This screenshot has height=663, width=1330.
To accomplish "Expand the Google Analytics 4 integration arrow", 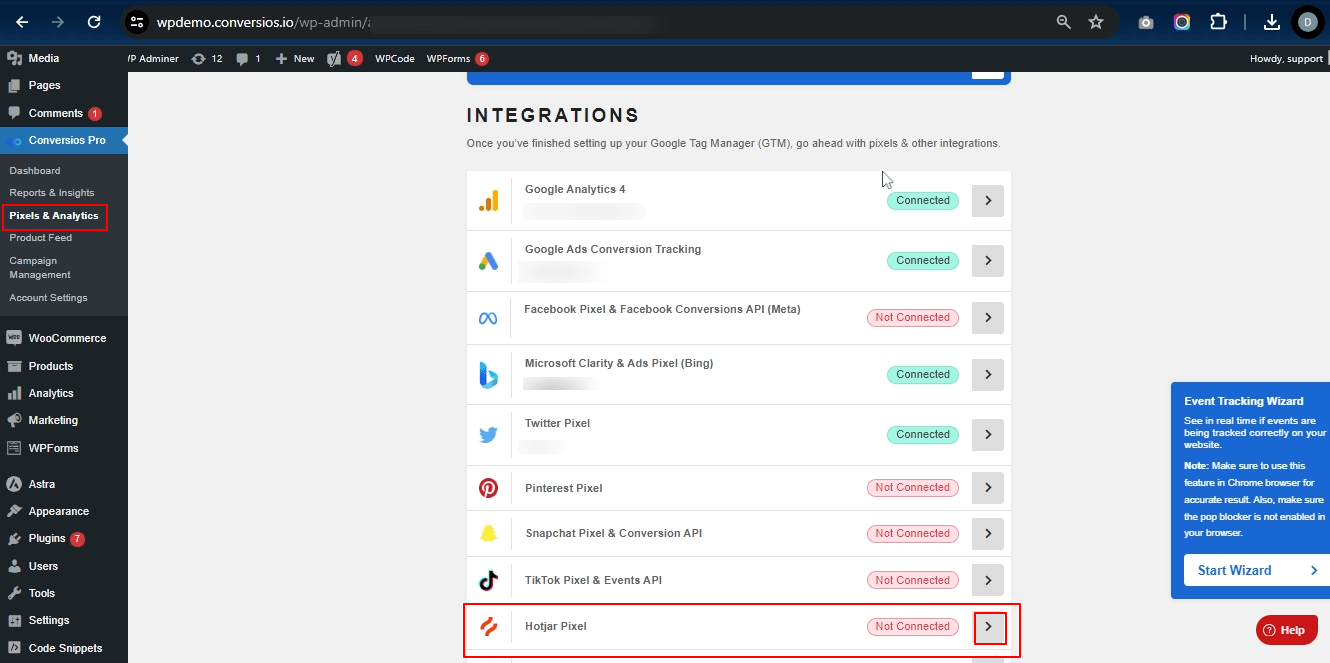I will pyautogui.click(x=988, y=201).
